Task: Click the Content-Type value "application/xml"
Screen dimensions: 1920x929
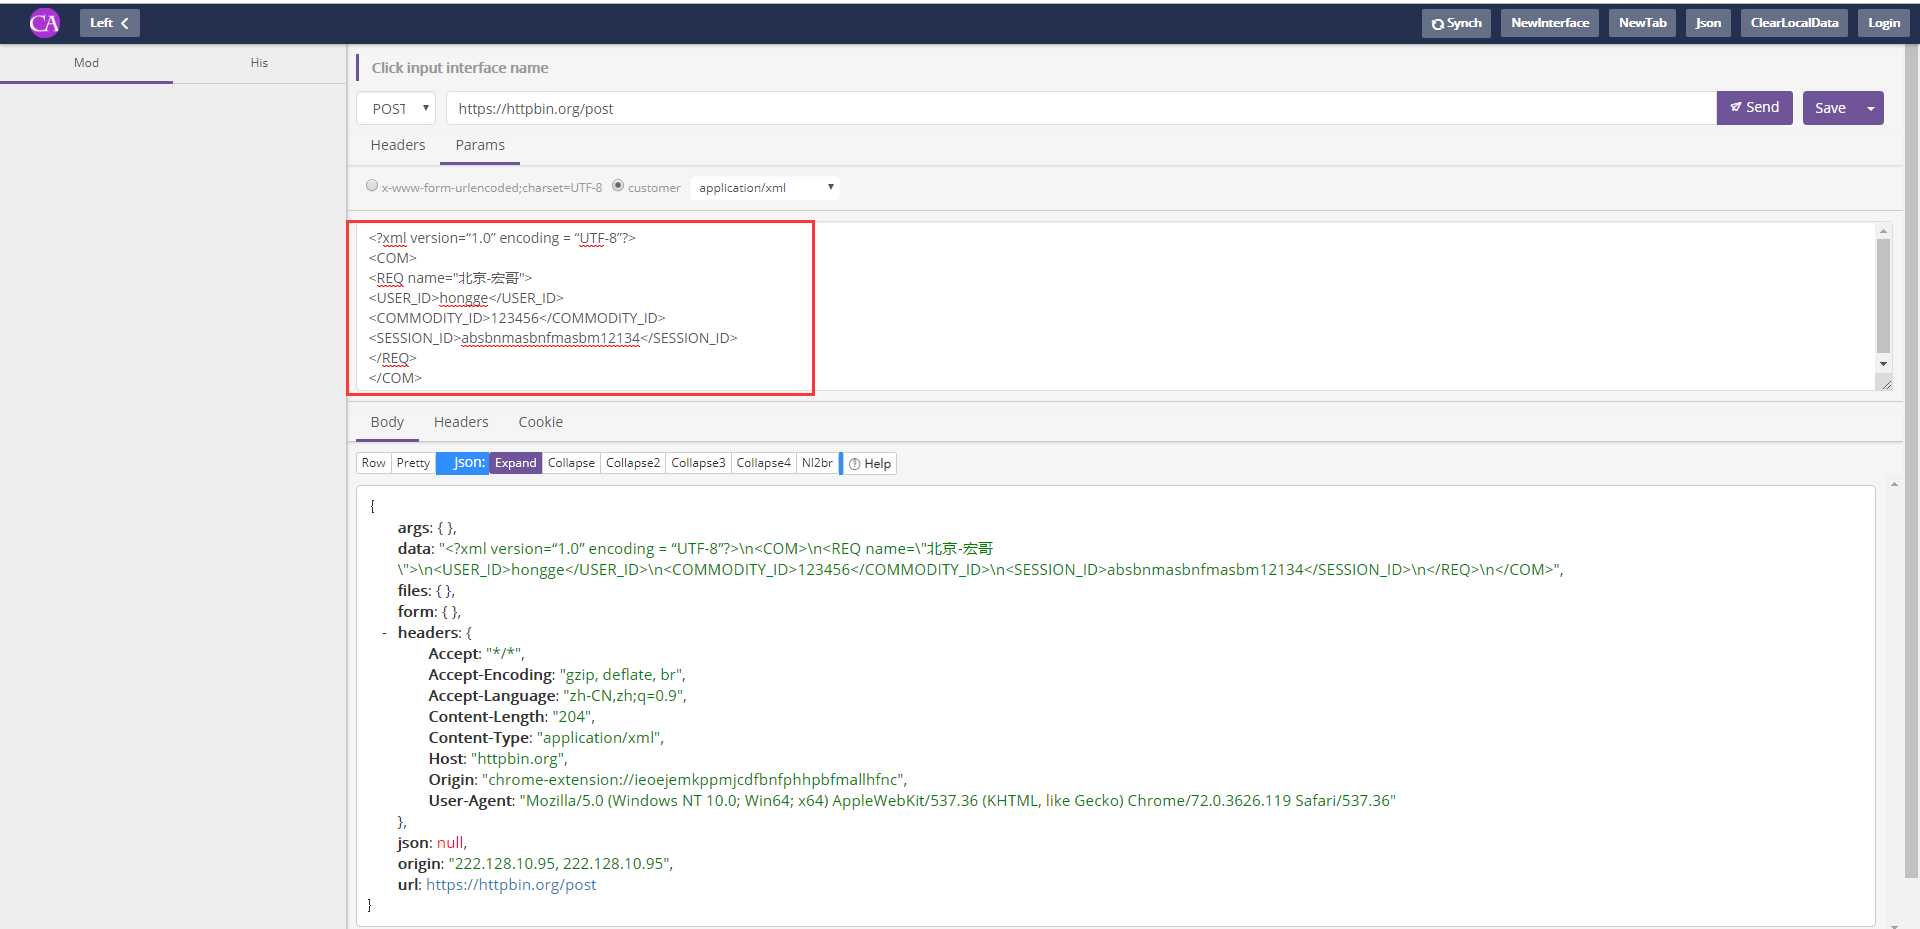Action: [598, 738]
